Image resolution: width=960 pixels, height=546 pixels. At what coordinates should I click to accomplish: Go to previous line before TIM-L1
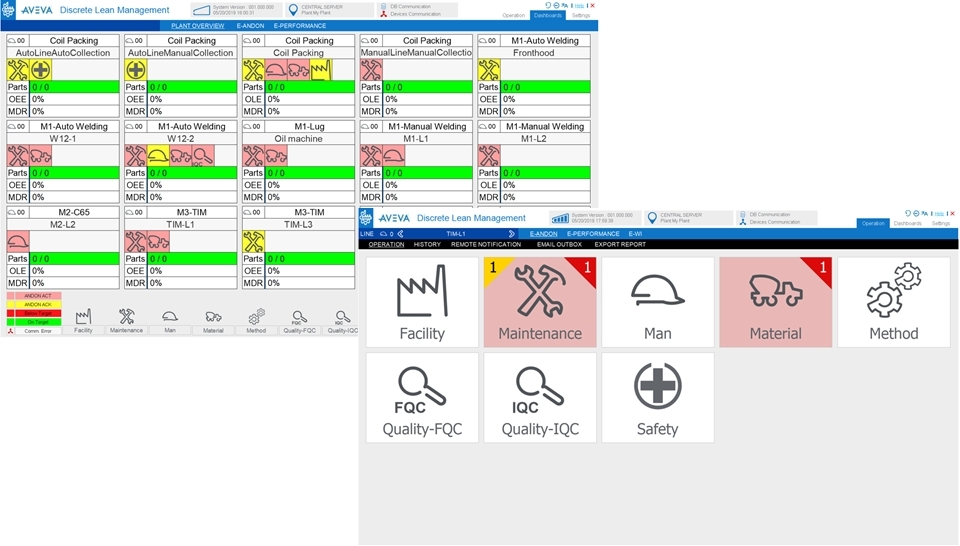pos(401,234)
